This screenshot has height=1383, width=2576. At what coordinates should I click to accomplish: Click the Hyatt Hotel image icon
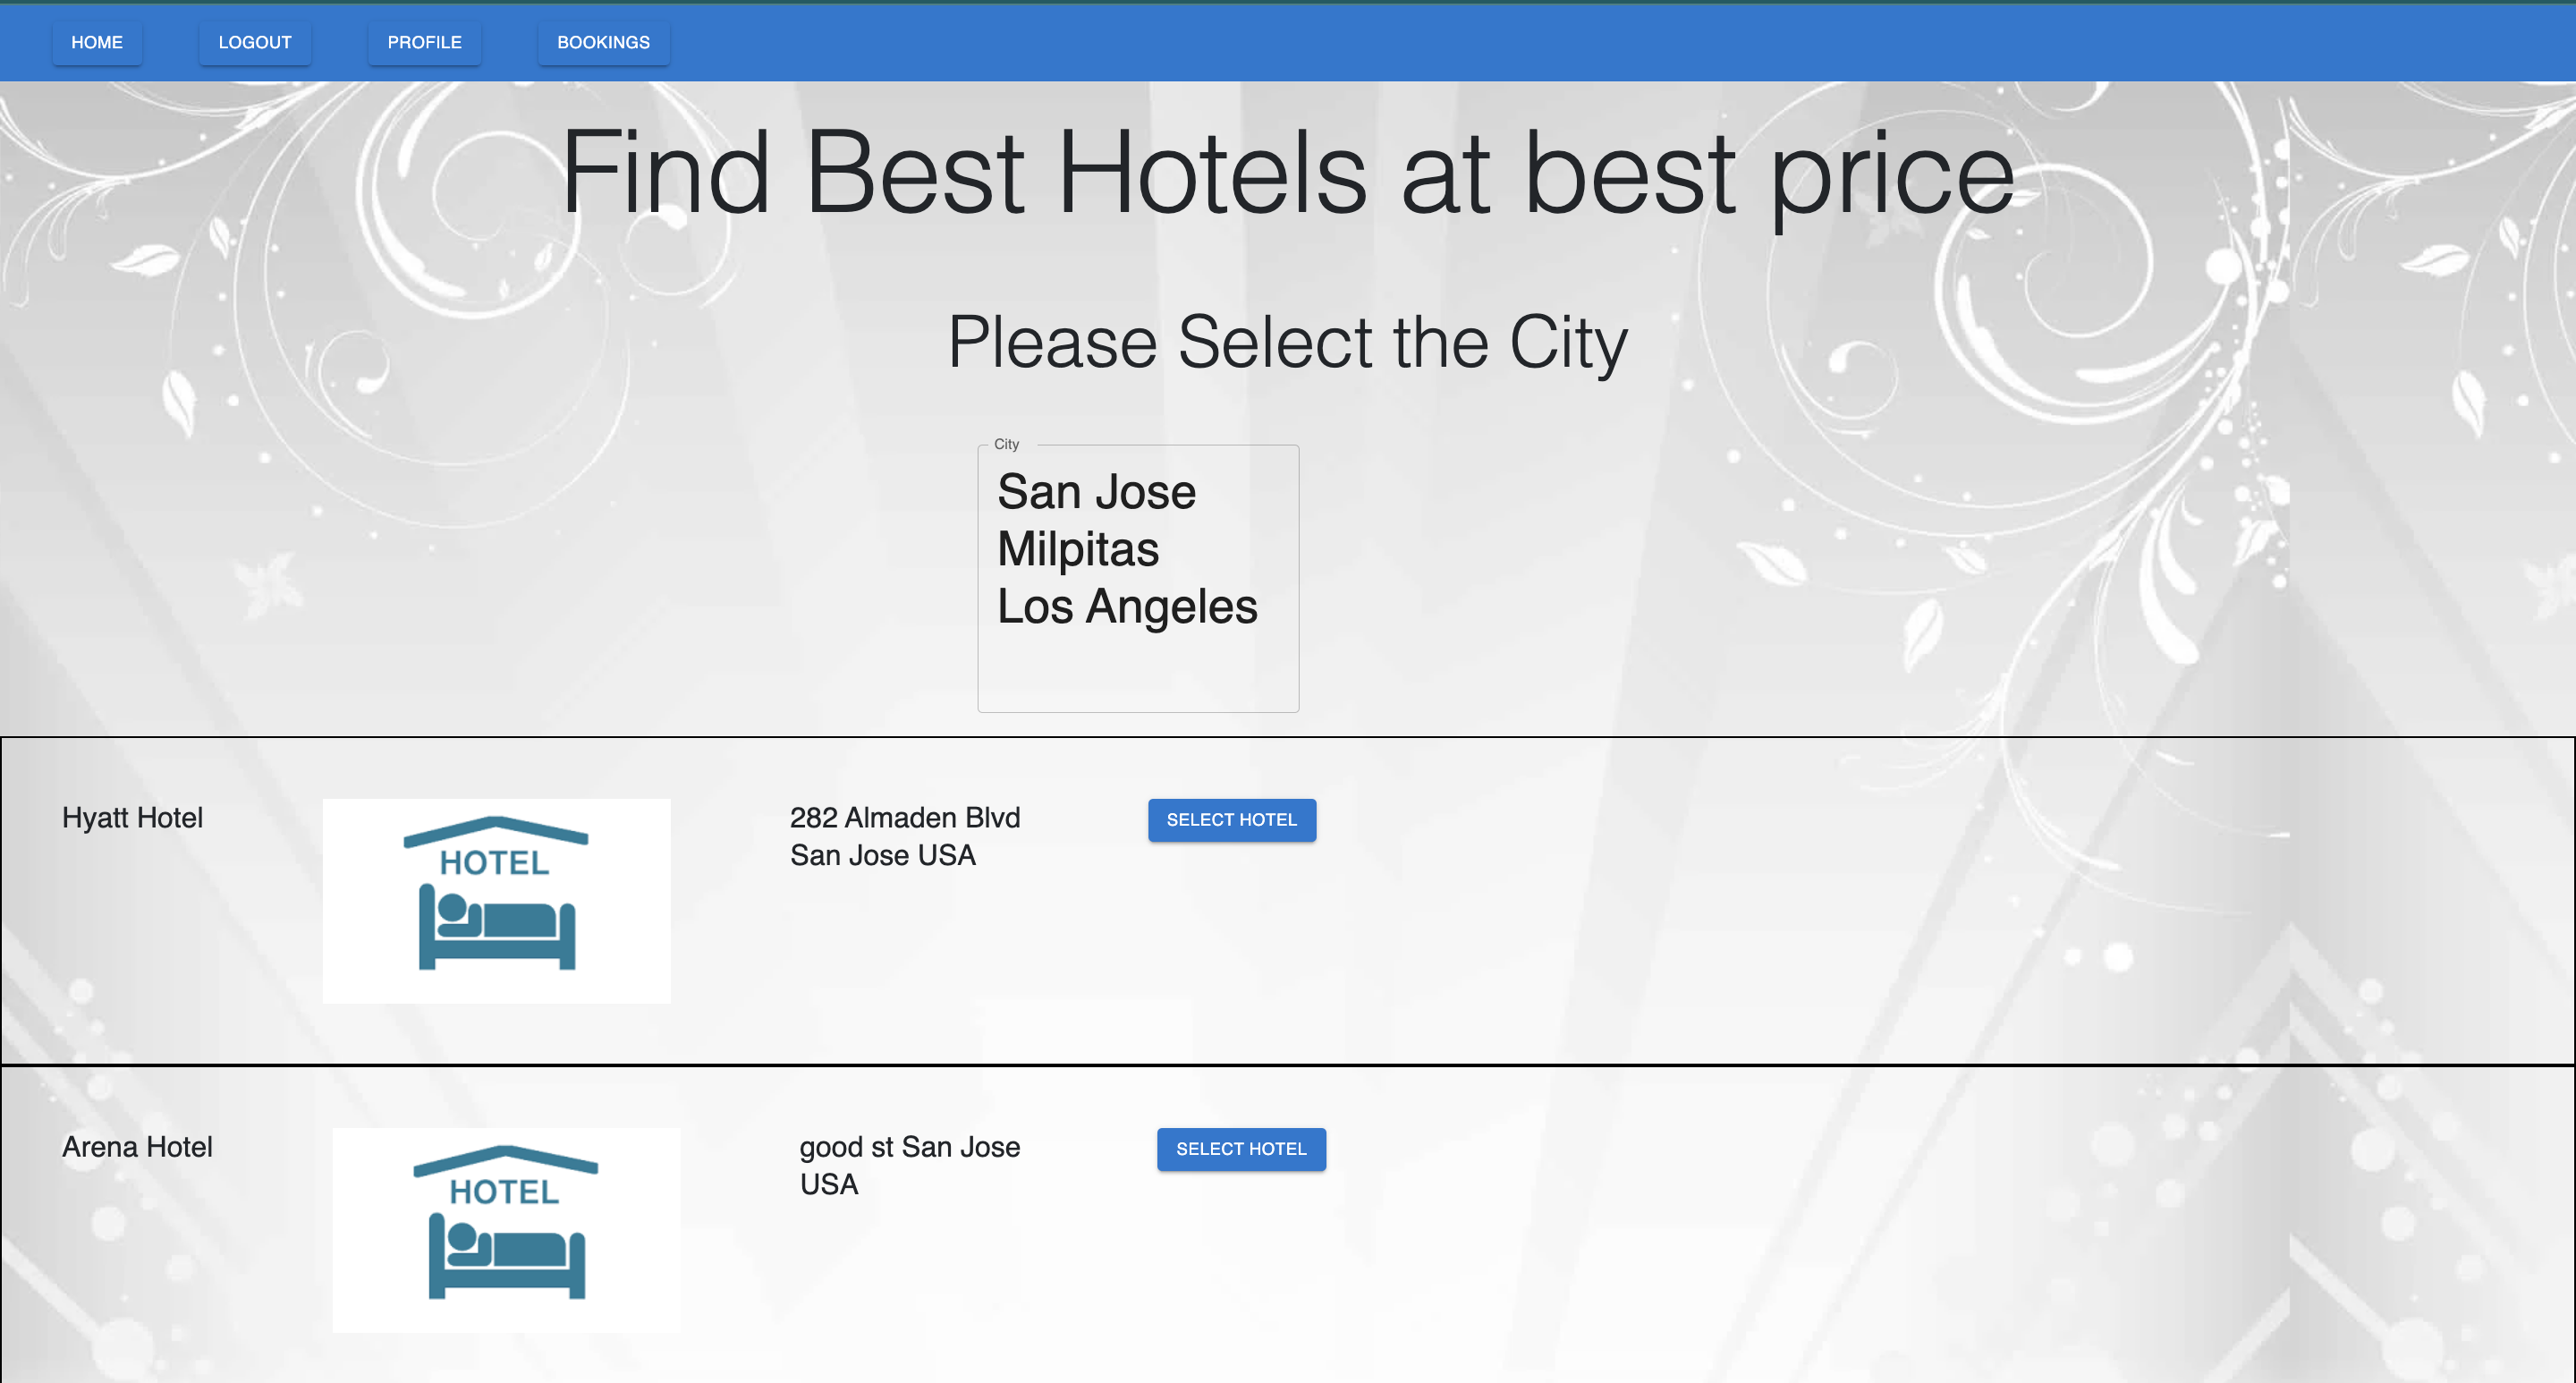coord(496,900)
